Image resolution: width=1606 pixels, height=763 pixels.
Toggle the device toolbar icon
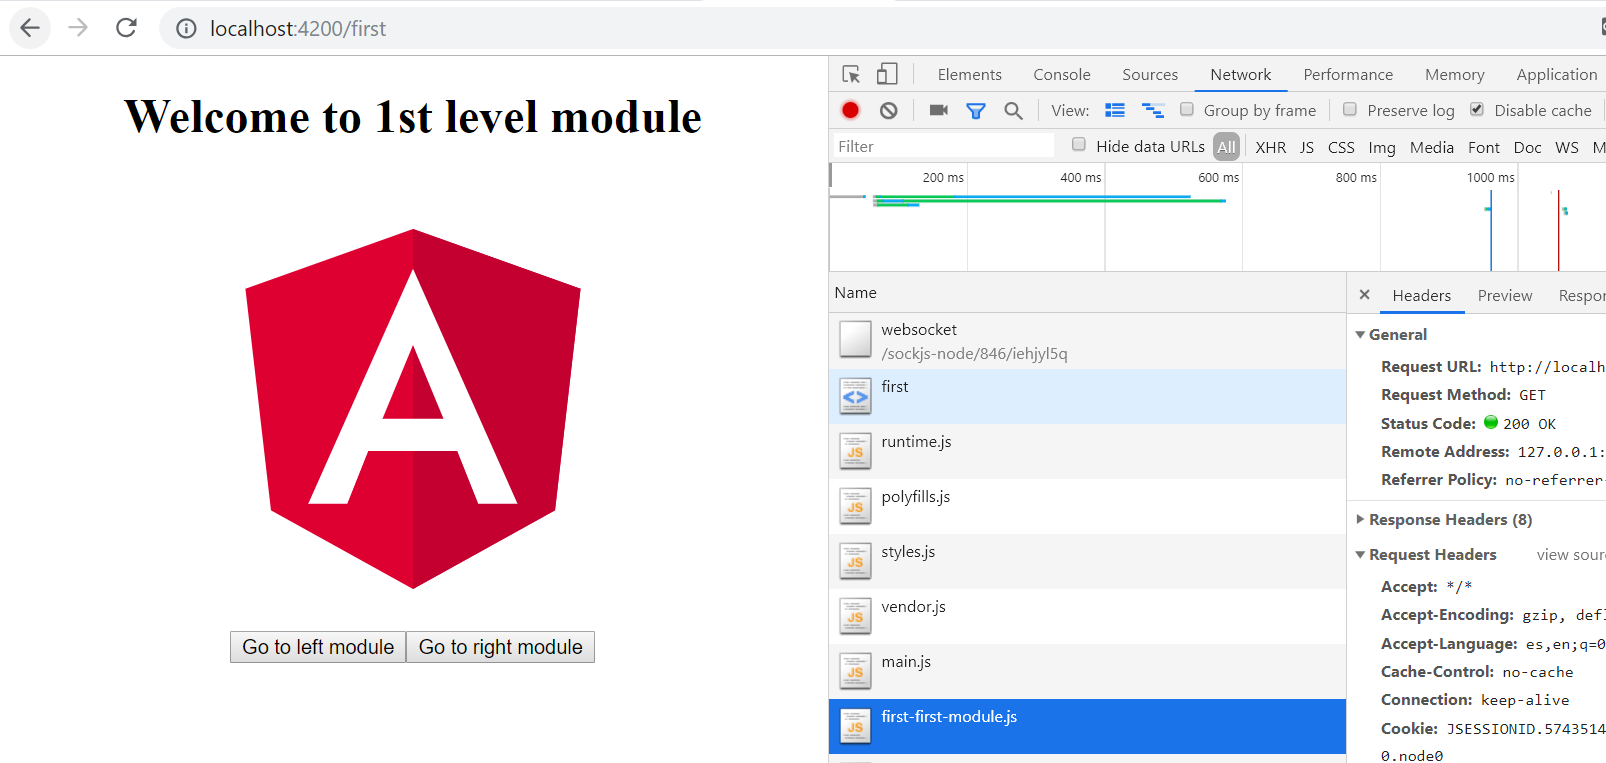click(887, 74)
